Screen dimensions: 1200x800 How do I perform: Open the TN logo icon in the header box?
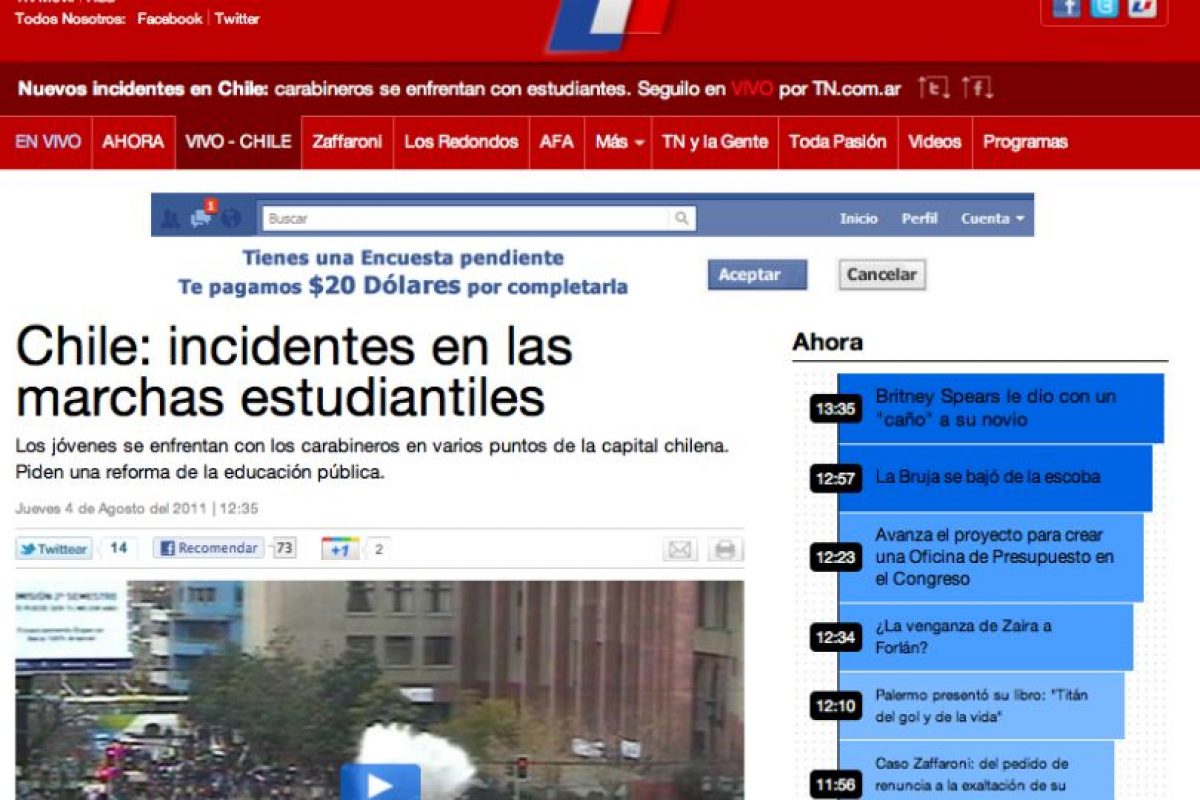point(1142,7)
